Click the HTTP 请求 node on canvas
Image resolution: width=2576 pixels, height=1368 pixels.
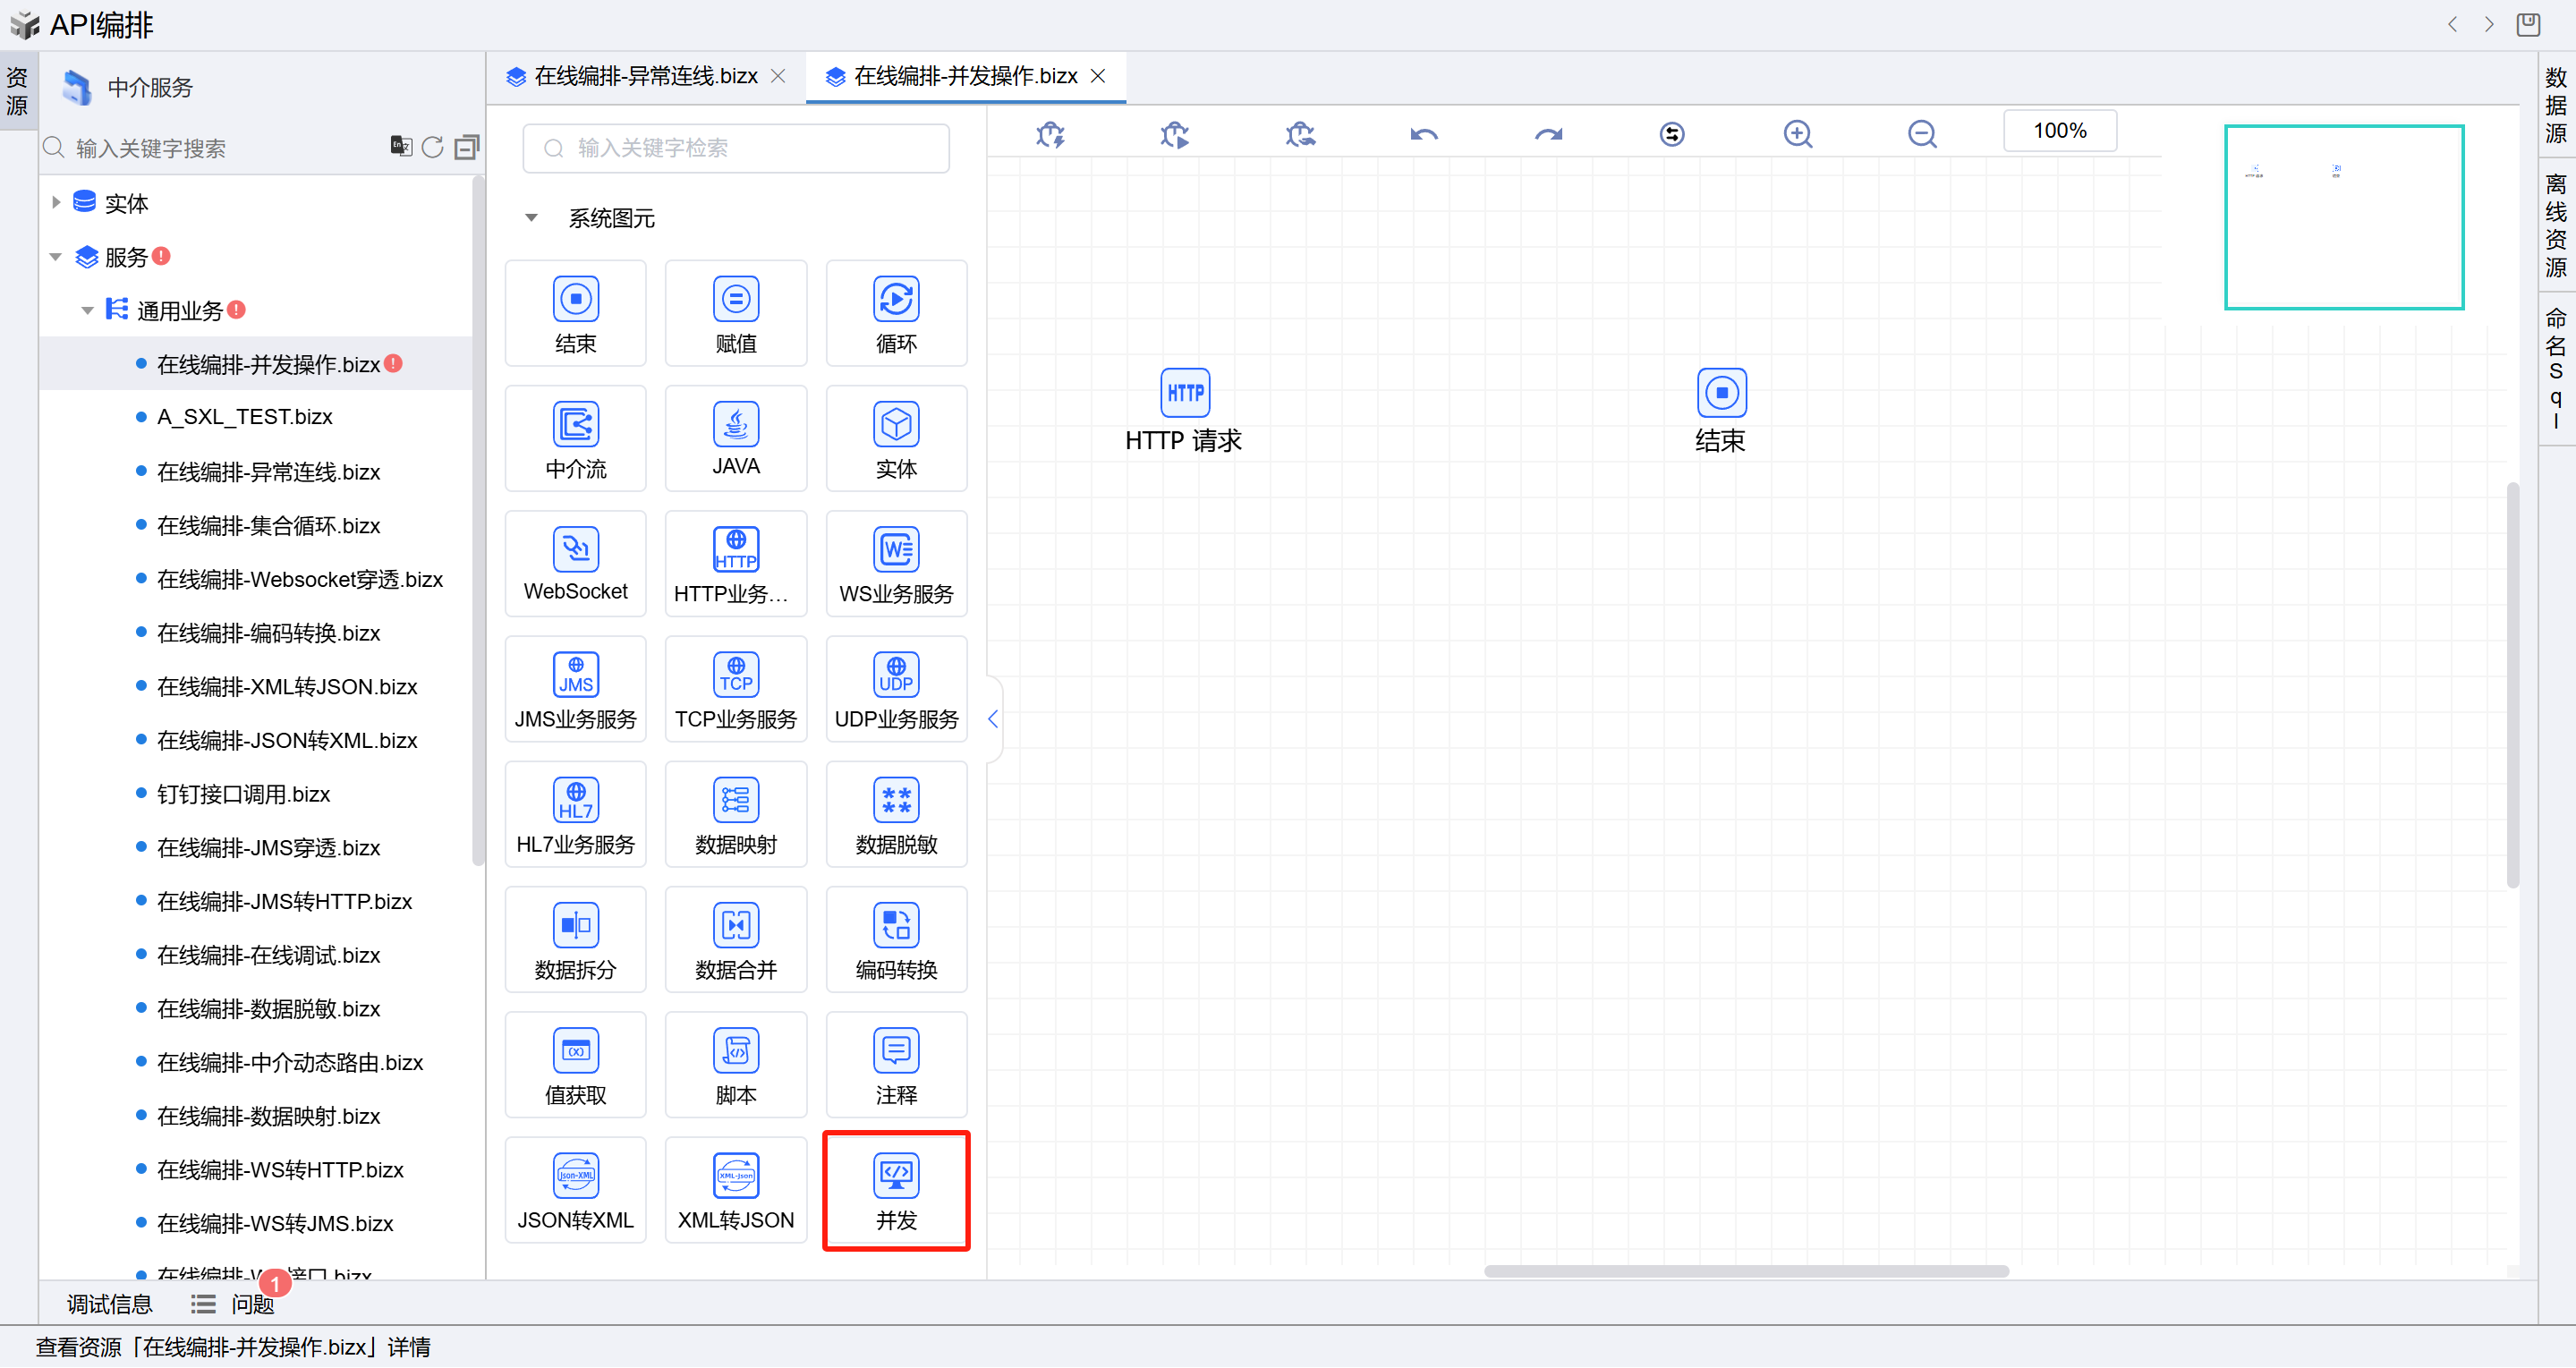pyautogui.click(x=1184, y=393)
